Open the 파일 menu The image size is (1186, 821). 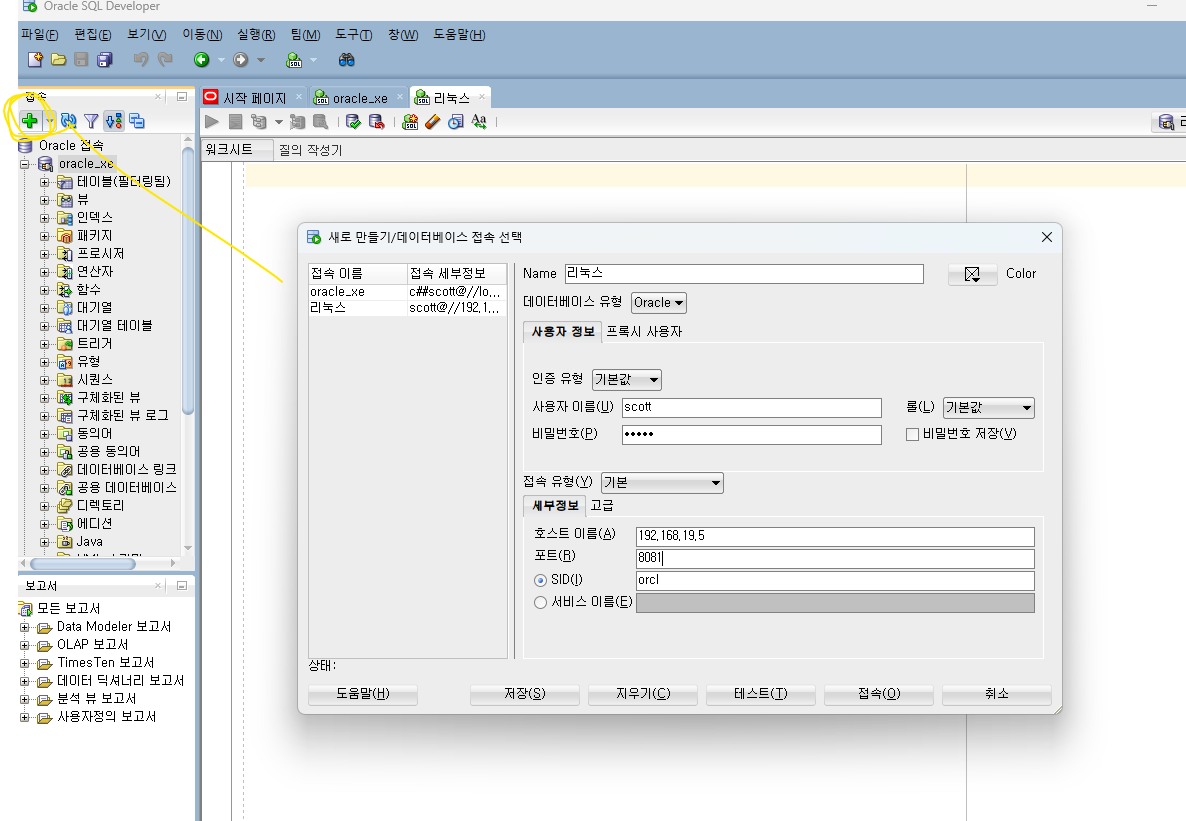(x=40, y=35)
